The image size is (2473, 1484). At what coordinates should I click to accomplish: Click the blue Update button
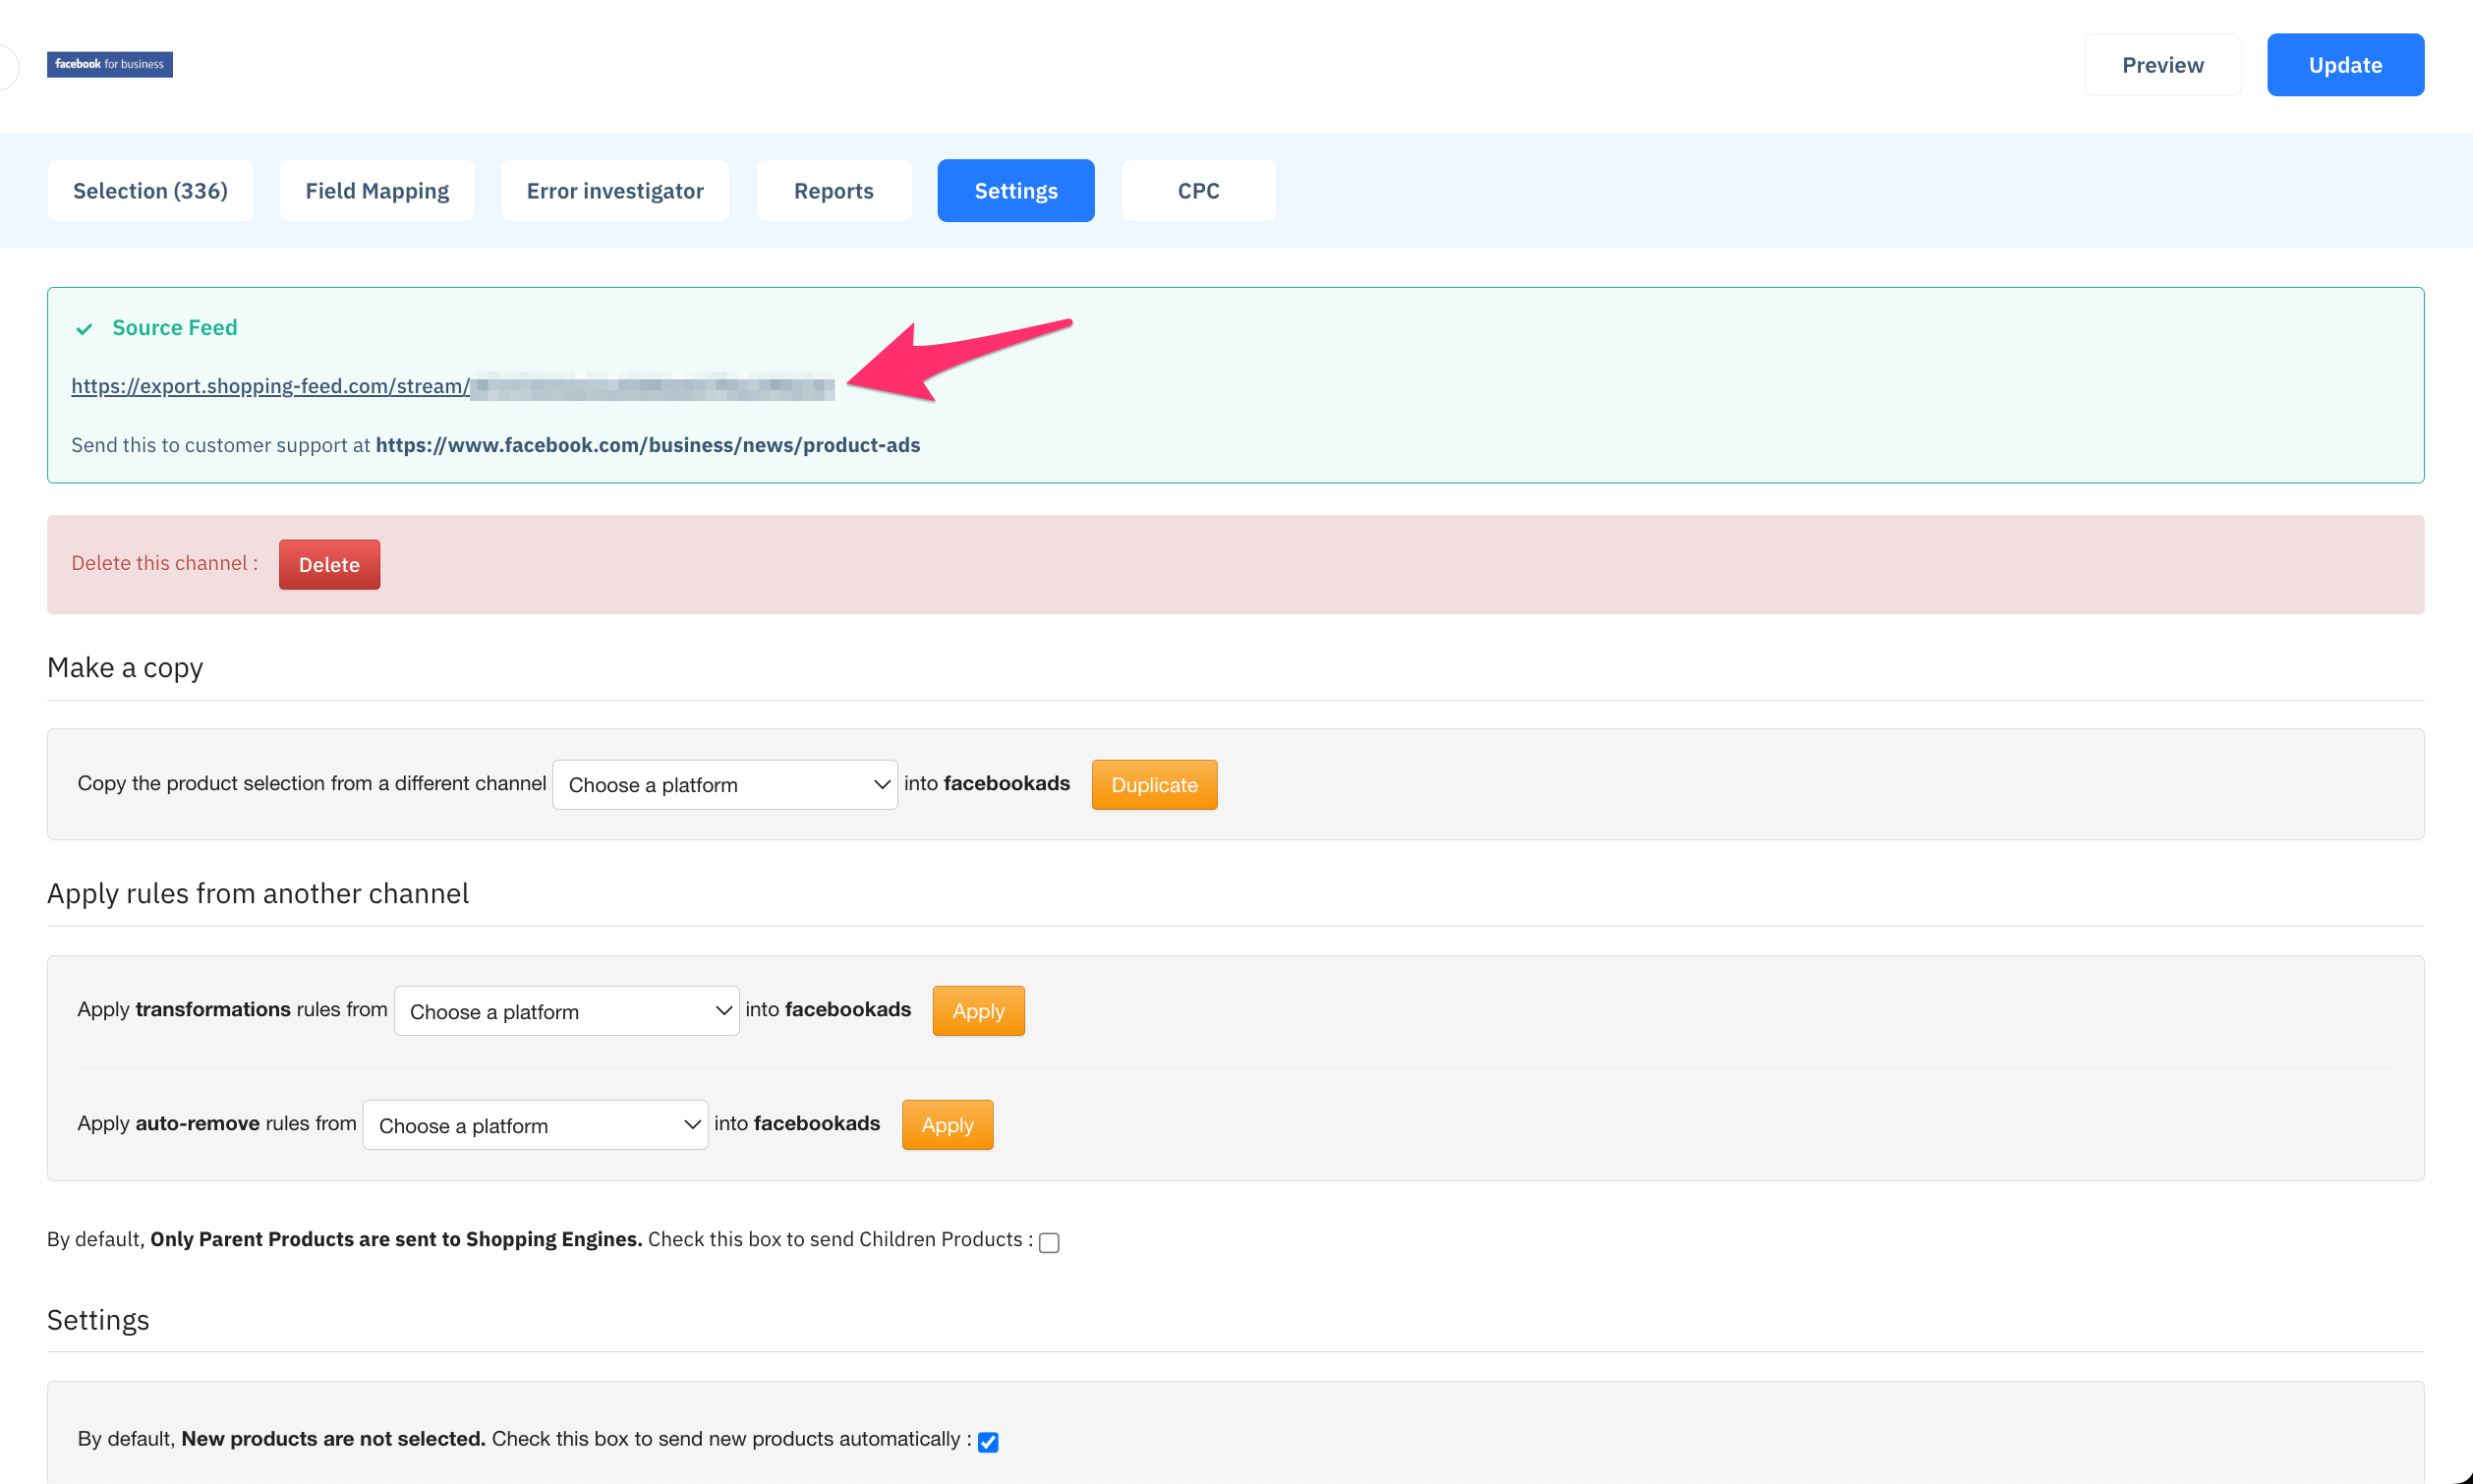click(2345, 65)
